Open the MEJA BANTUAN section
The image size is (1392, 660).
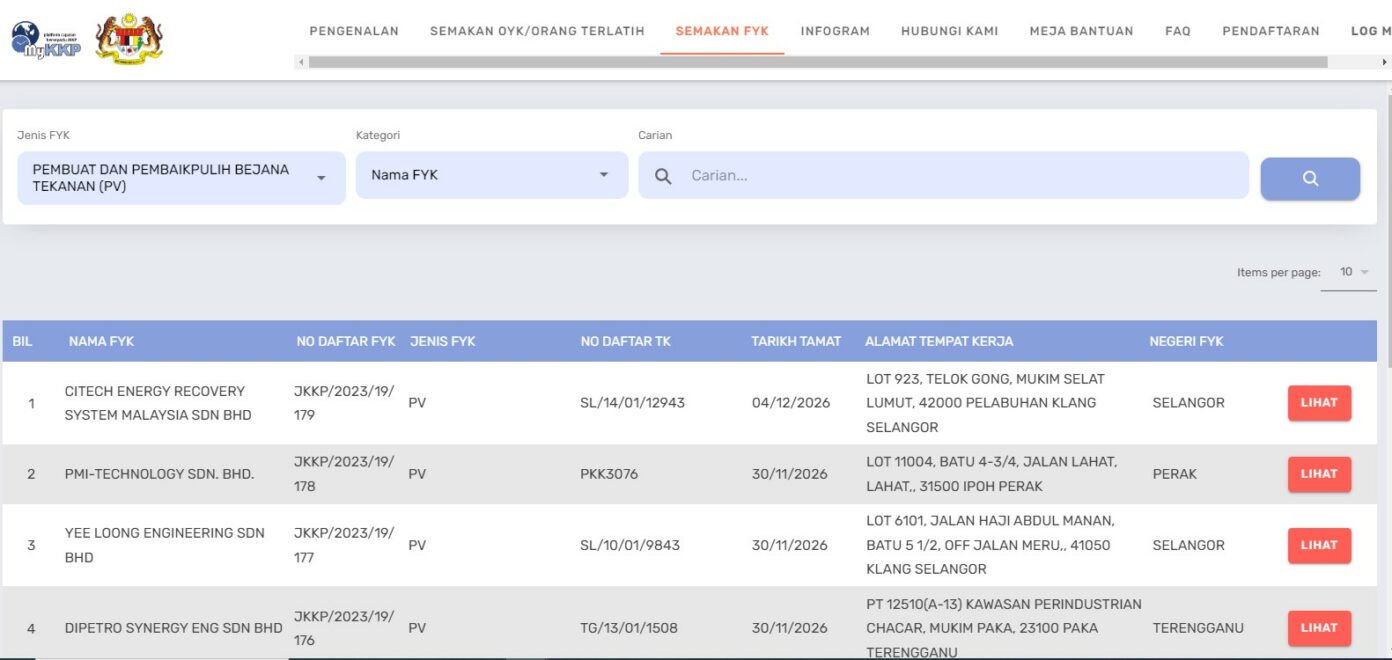[x=1082, y=31]
